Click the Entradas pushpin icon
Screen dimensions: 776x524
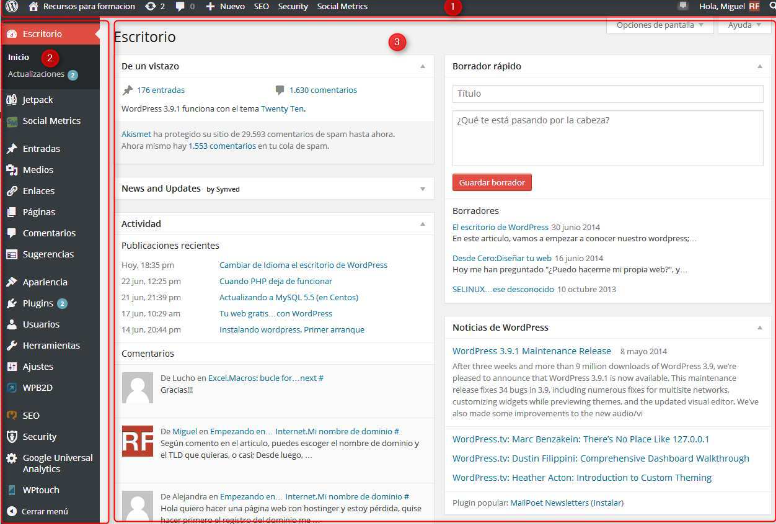(x=11, y=148)
